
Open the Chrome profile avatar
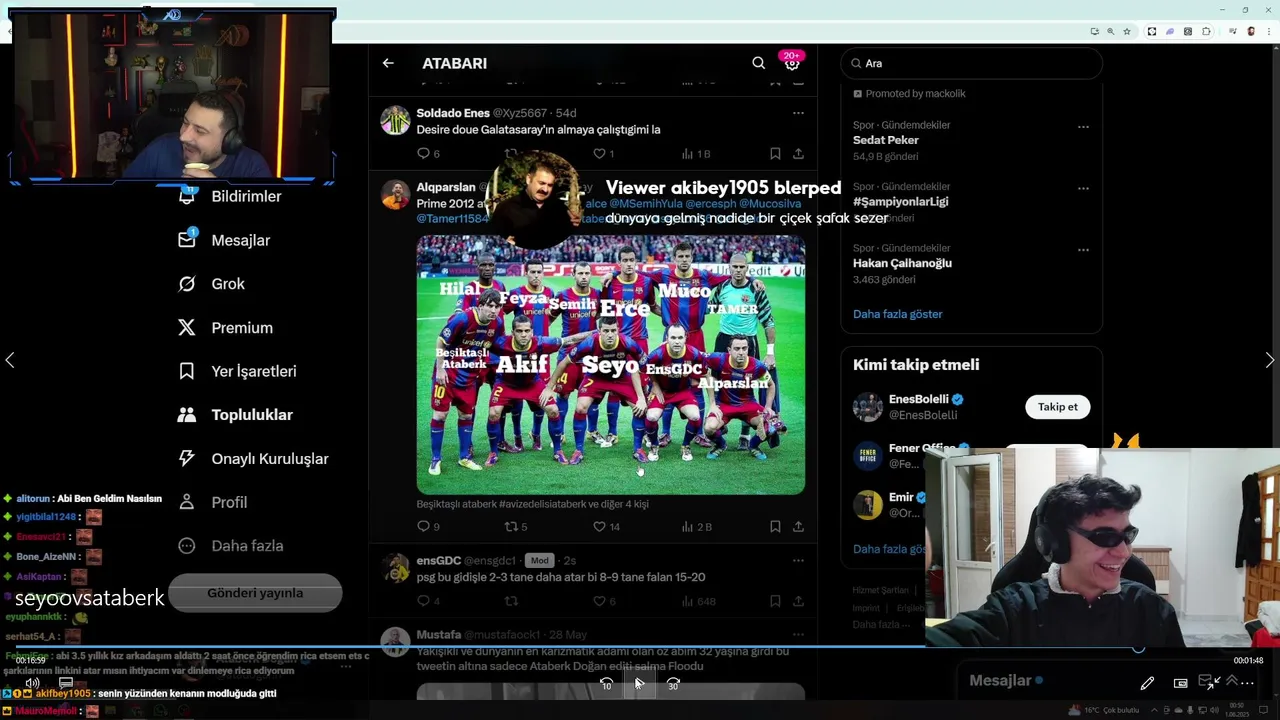click(x=1249, y=32)
